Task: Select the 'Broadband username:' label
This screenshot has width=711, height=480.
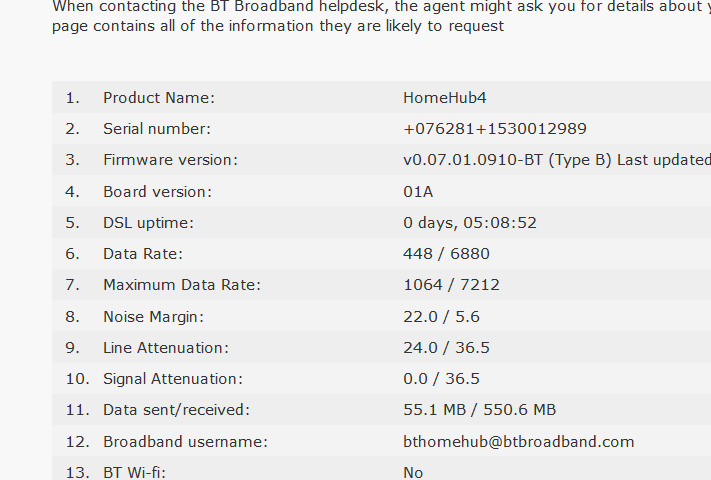Action: (x=185, y=442)
